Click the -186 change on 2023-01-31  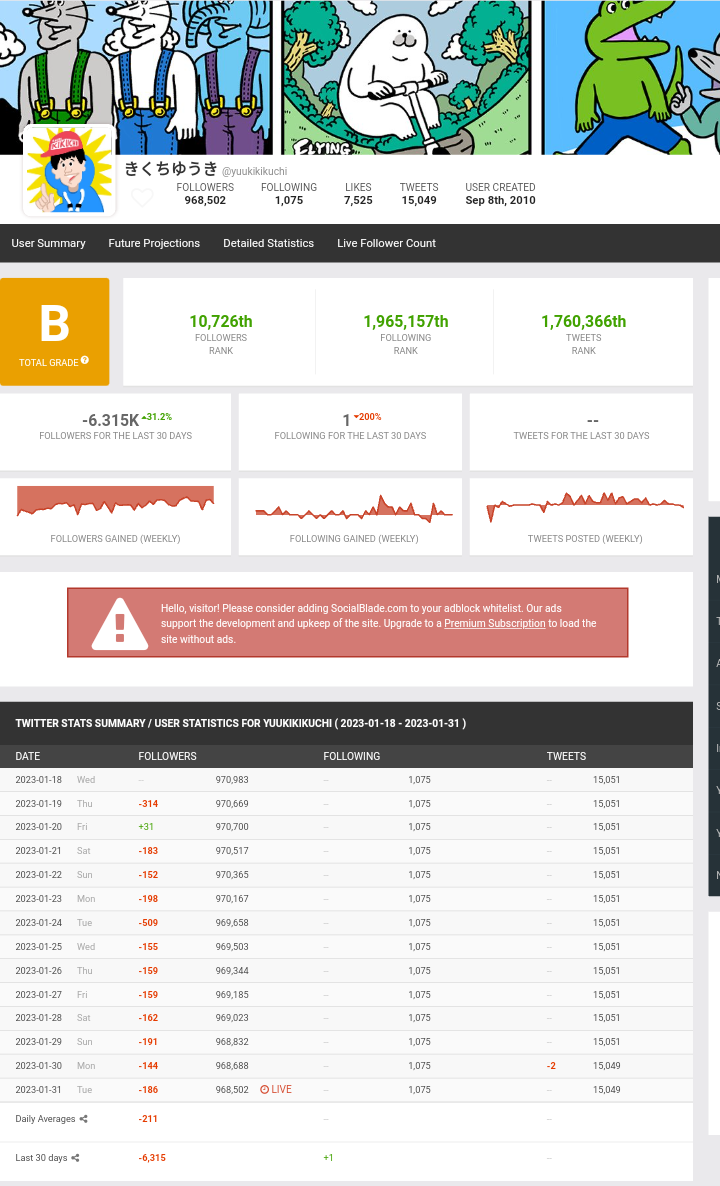click(148, 1090)
